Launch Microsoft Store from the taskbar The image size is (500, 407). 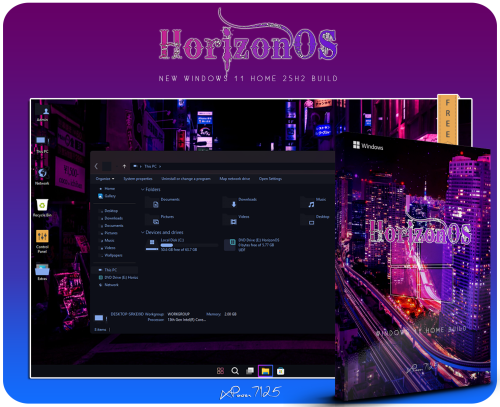[x=281, y=371]
